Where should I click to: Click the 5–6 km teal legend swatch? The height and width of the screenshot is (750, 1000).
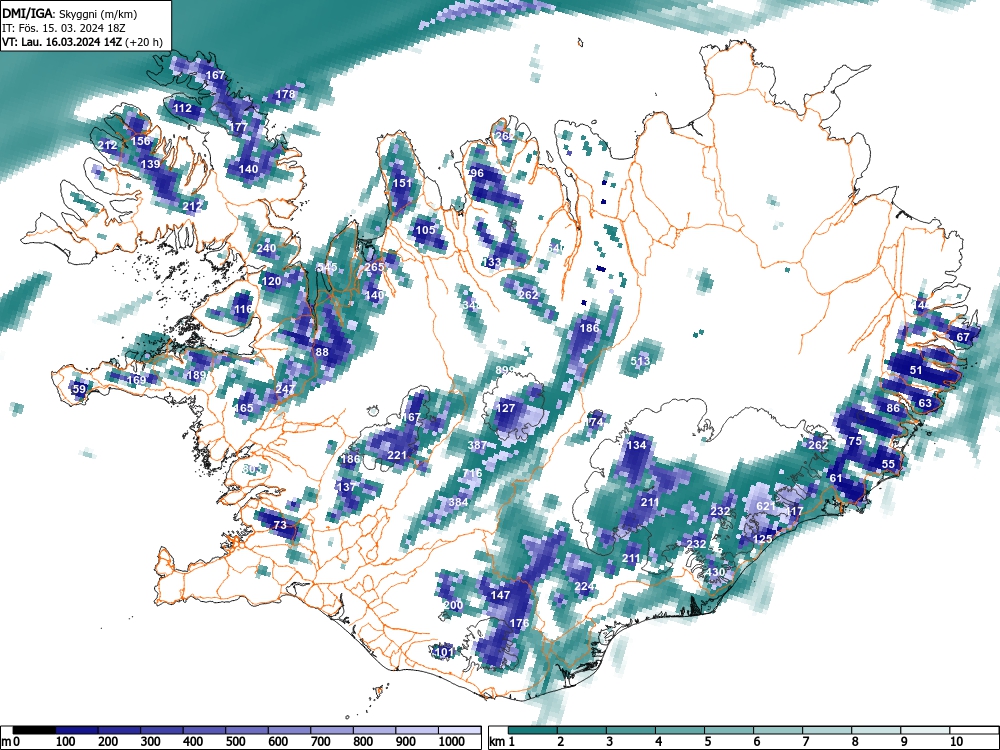pyautogui.click(x=729, y=730)
